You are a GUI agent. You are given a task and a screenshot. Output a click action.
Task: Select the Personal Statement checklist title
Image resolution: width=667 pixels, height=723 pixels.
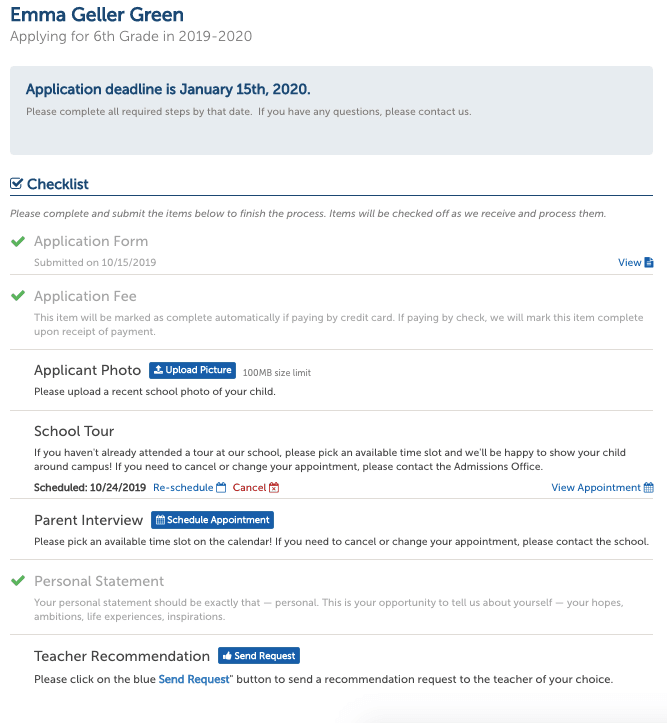tap(99, 582)
